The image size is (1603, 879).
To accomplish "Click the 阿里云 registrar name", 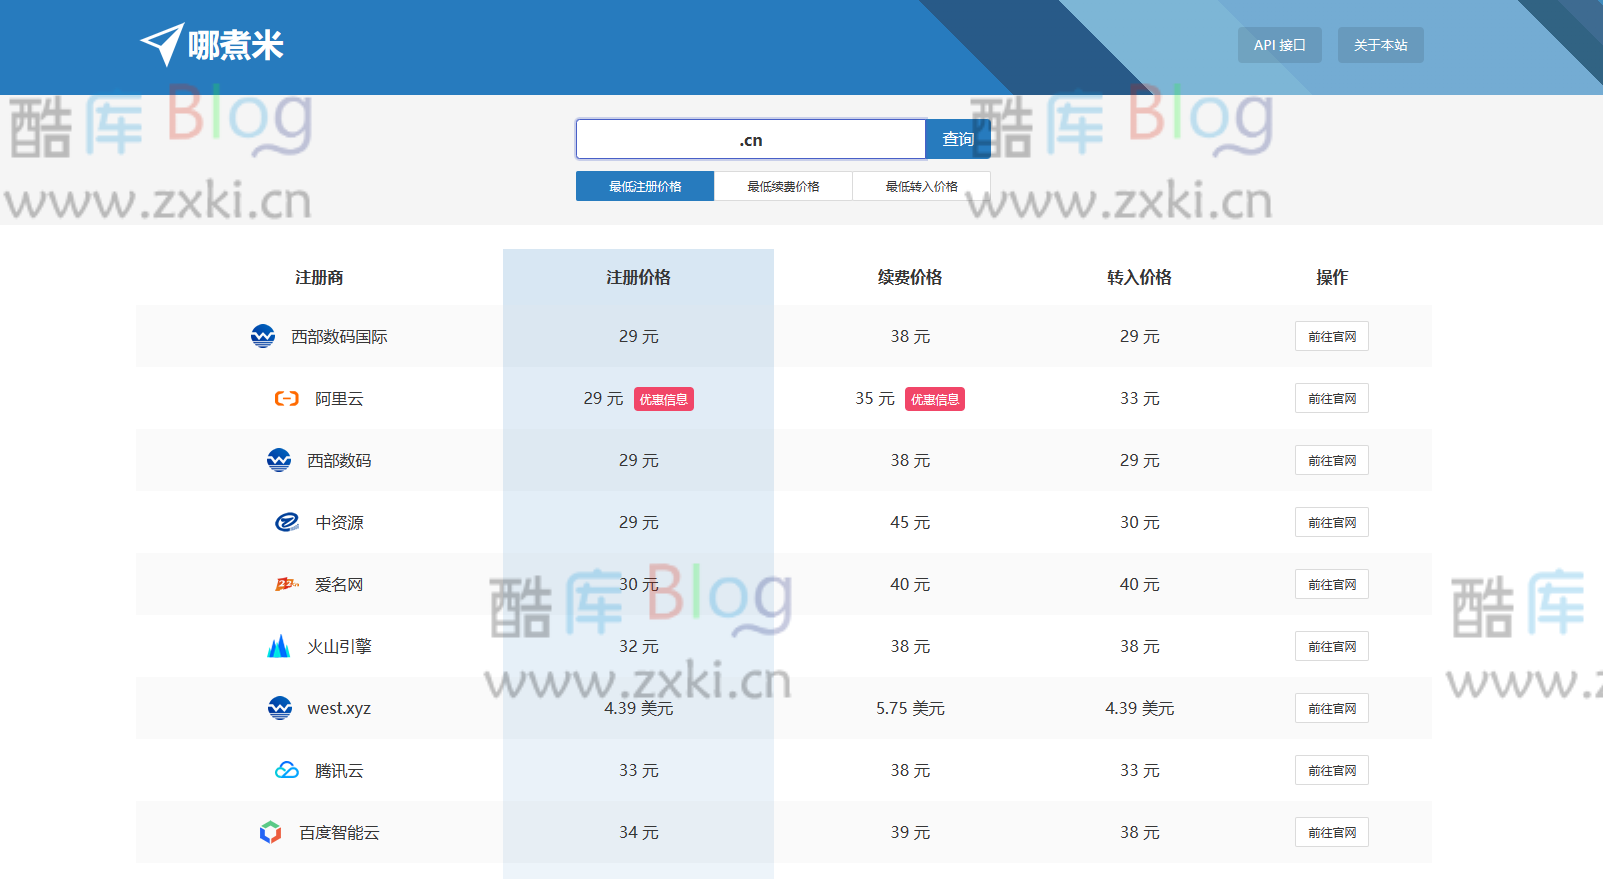I will pos(339,399).
